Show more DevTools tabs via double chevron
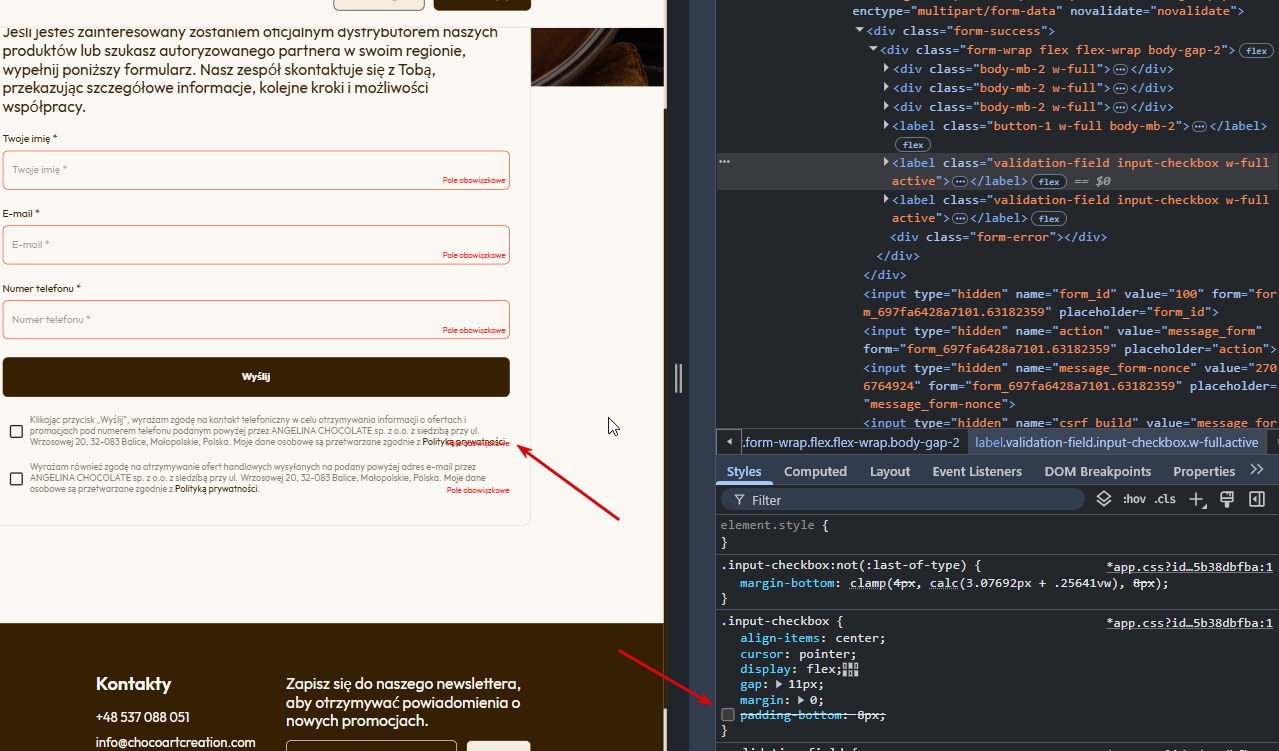The height and width of the screenshot is (751, 1279). click(x=1257, y=470)
